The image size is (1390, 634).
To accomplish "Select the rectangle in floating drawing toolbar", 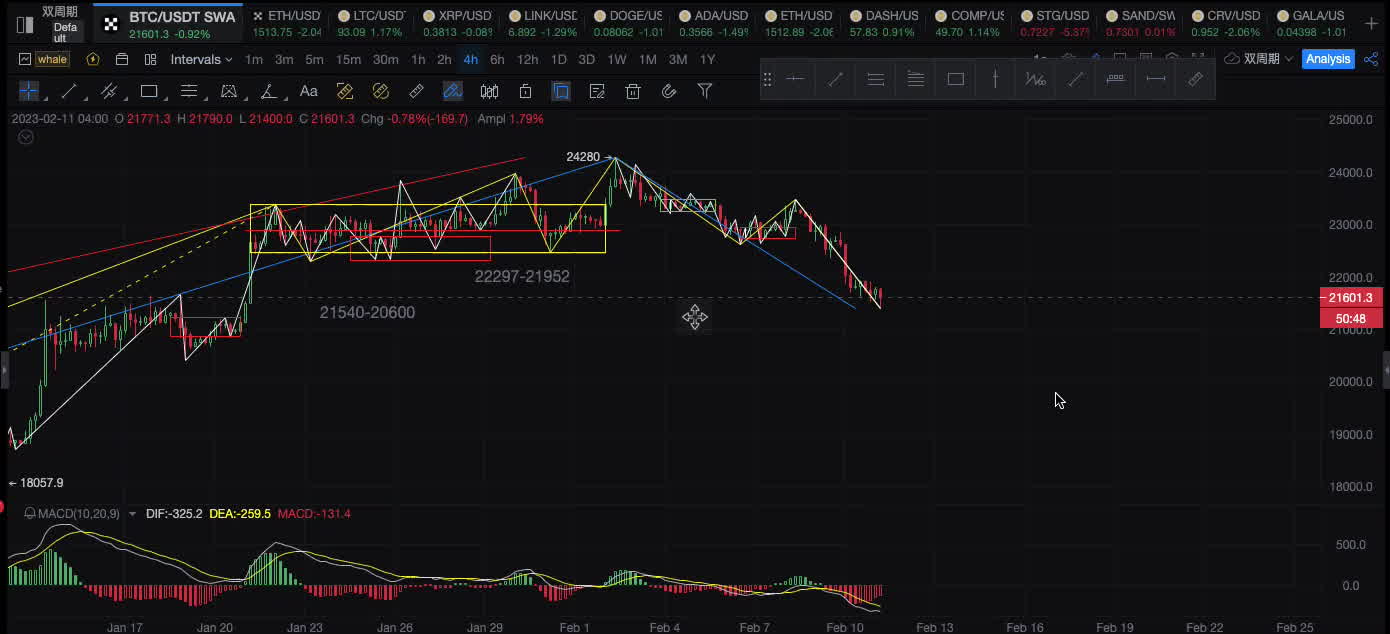I will (x=955, y=79).
